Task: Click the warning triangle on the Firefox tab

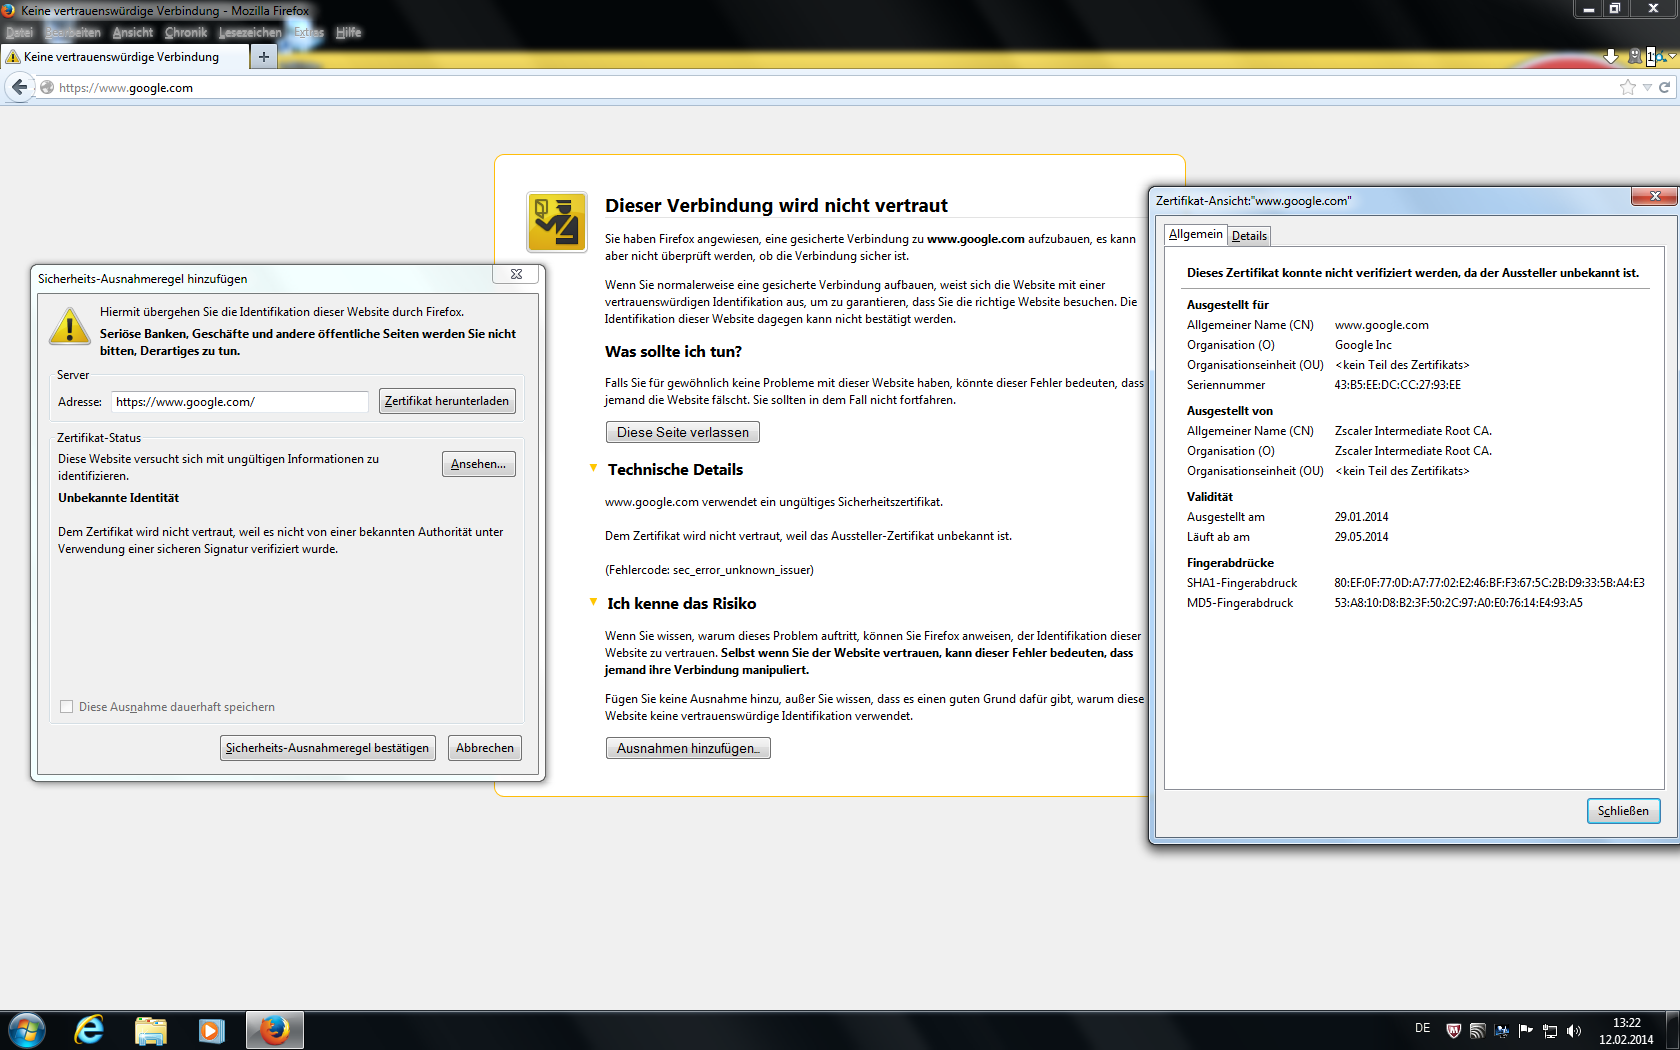Action: (12, 57)
